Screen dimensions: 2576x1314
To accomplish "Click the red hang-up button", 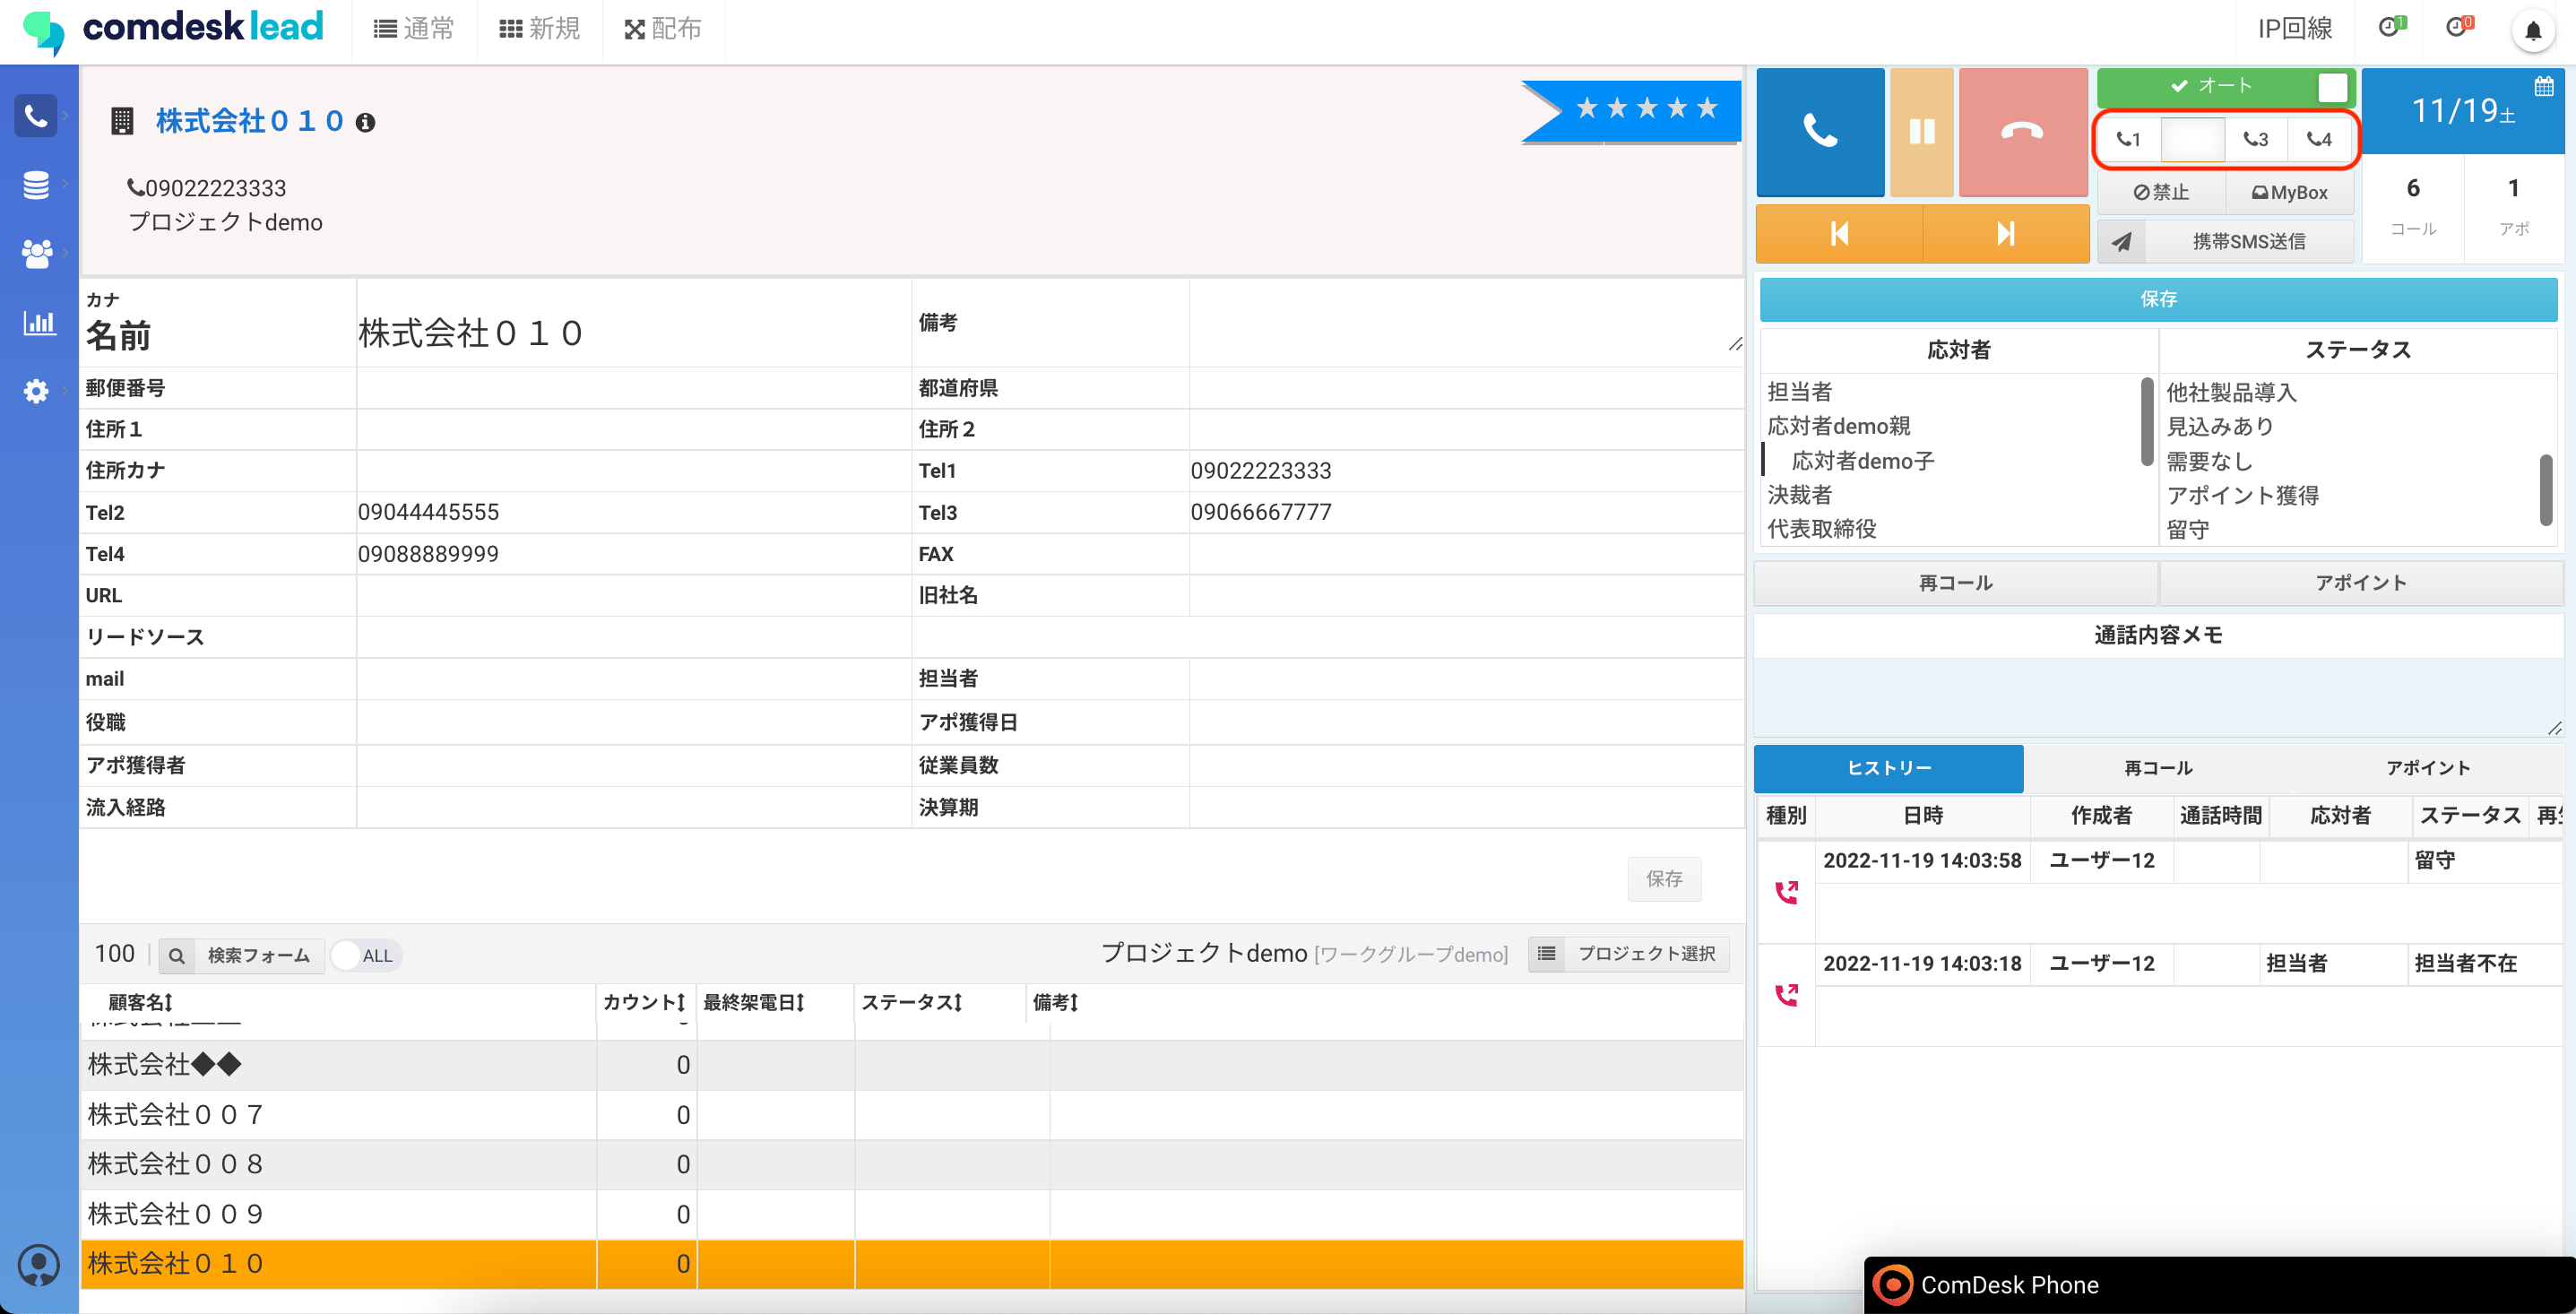I will point(2022,132).
